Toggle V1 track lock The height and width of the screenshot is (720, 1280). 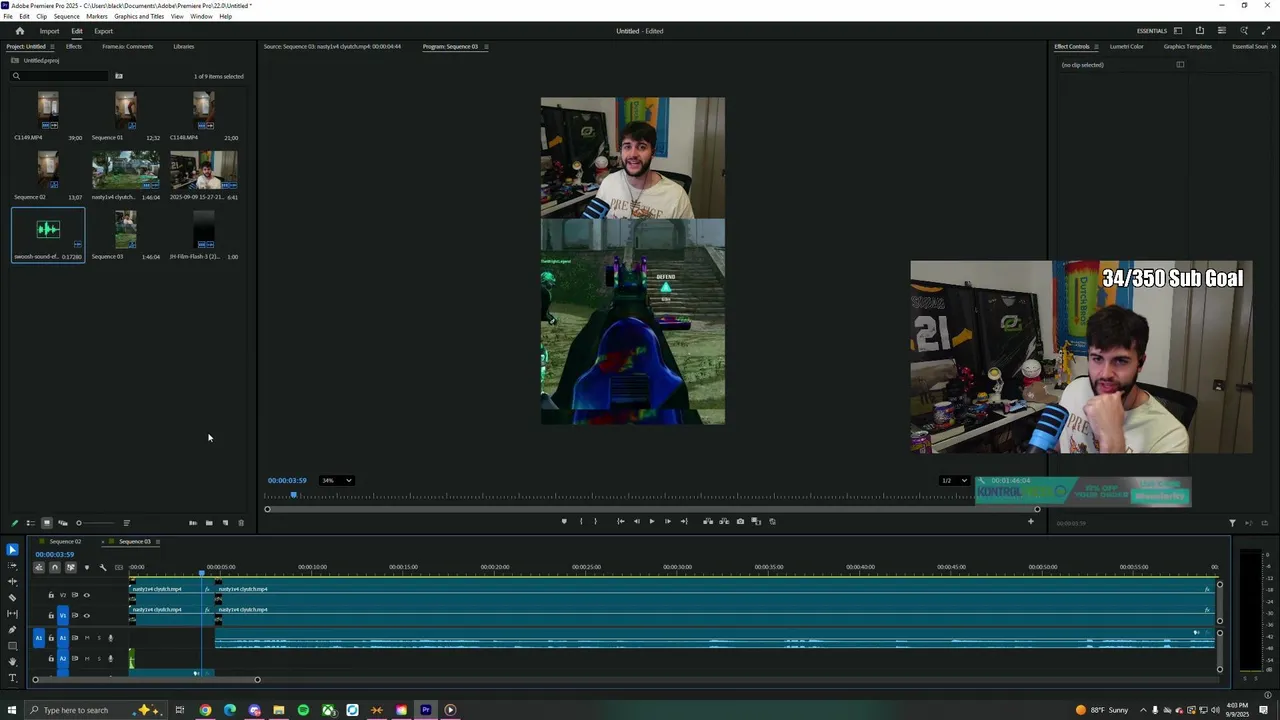[51, 615]
